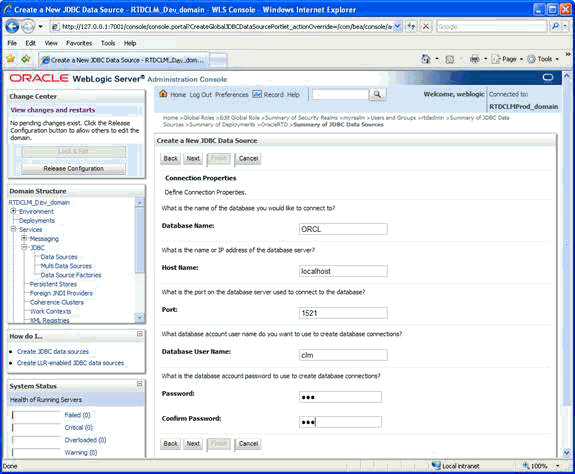Click the top Next button

tap(193, 158)
